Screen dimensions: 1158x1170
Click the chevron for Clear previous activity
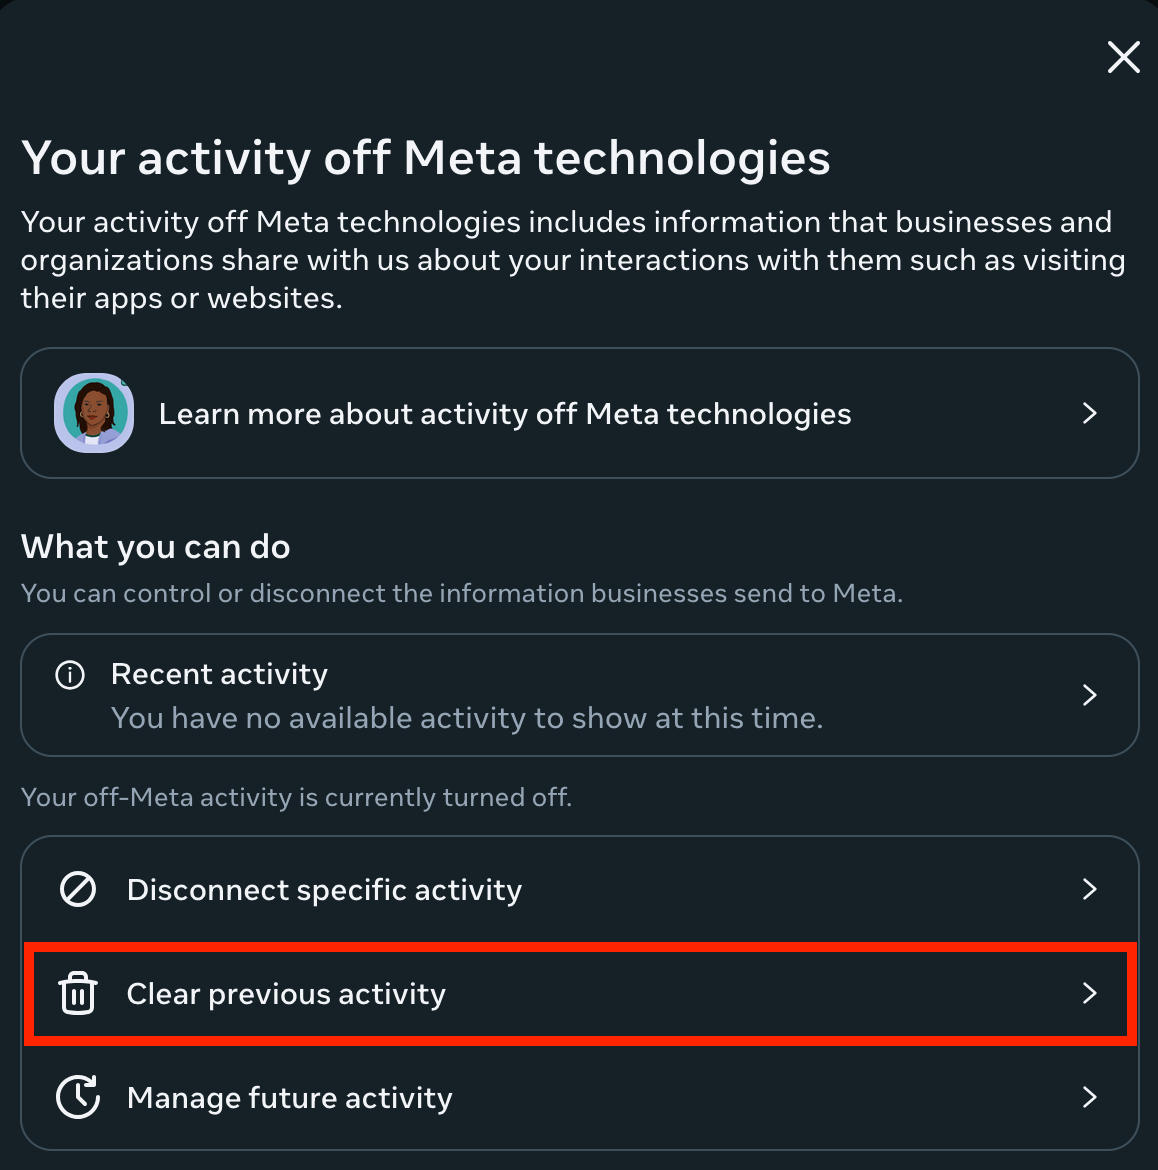pyautogui.click(x=1090, y=993)
